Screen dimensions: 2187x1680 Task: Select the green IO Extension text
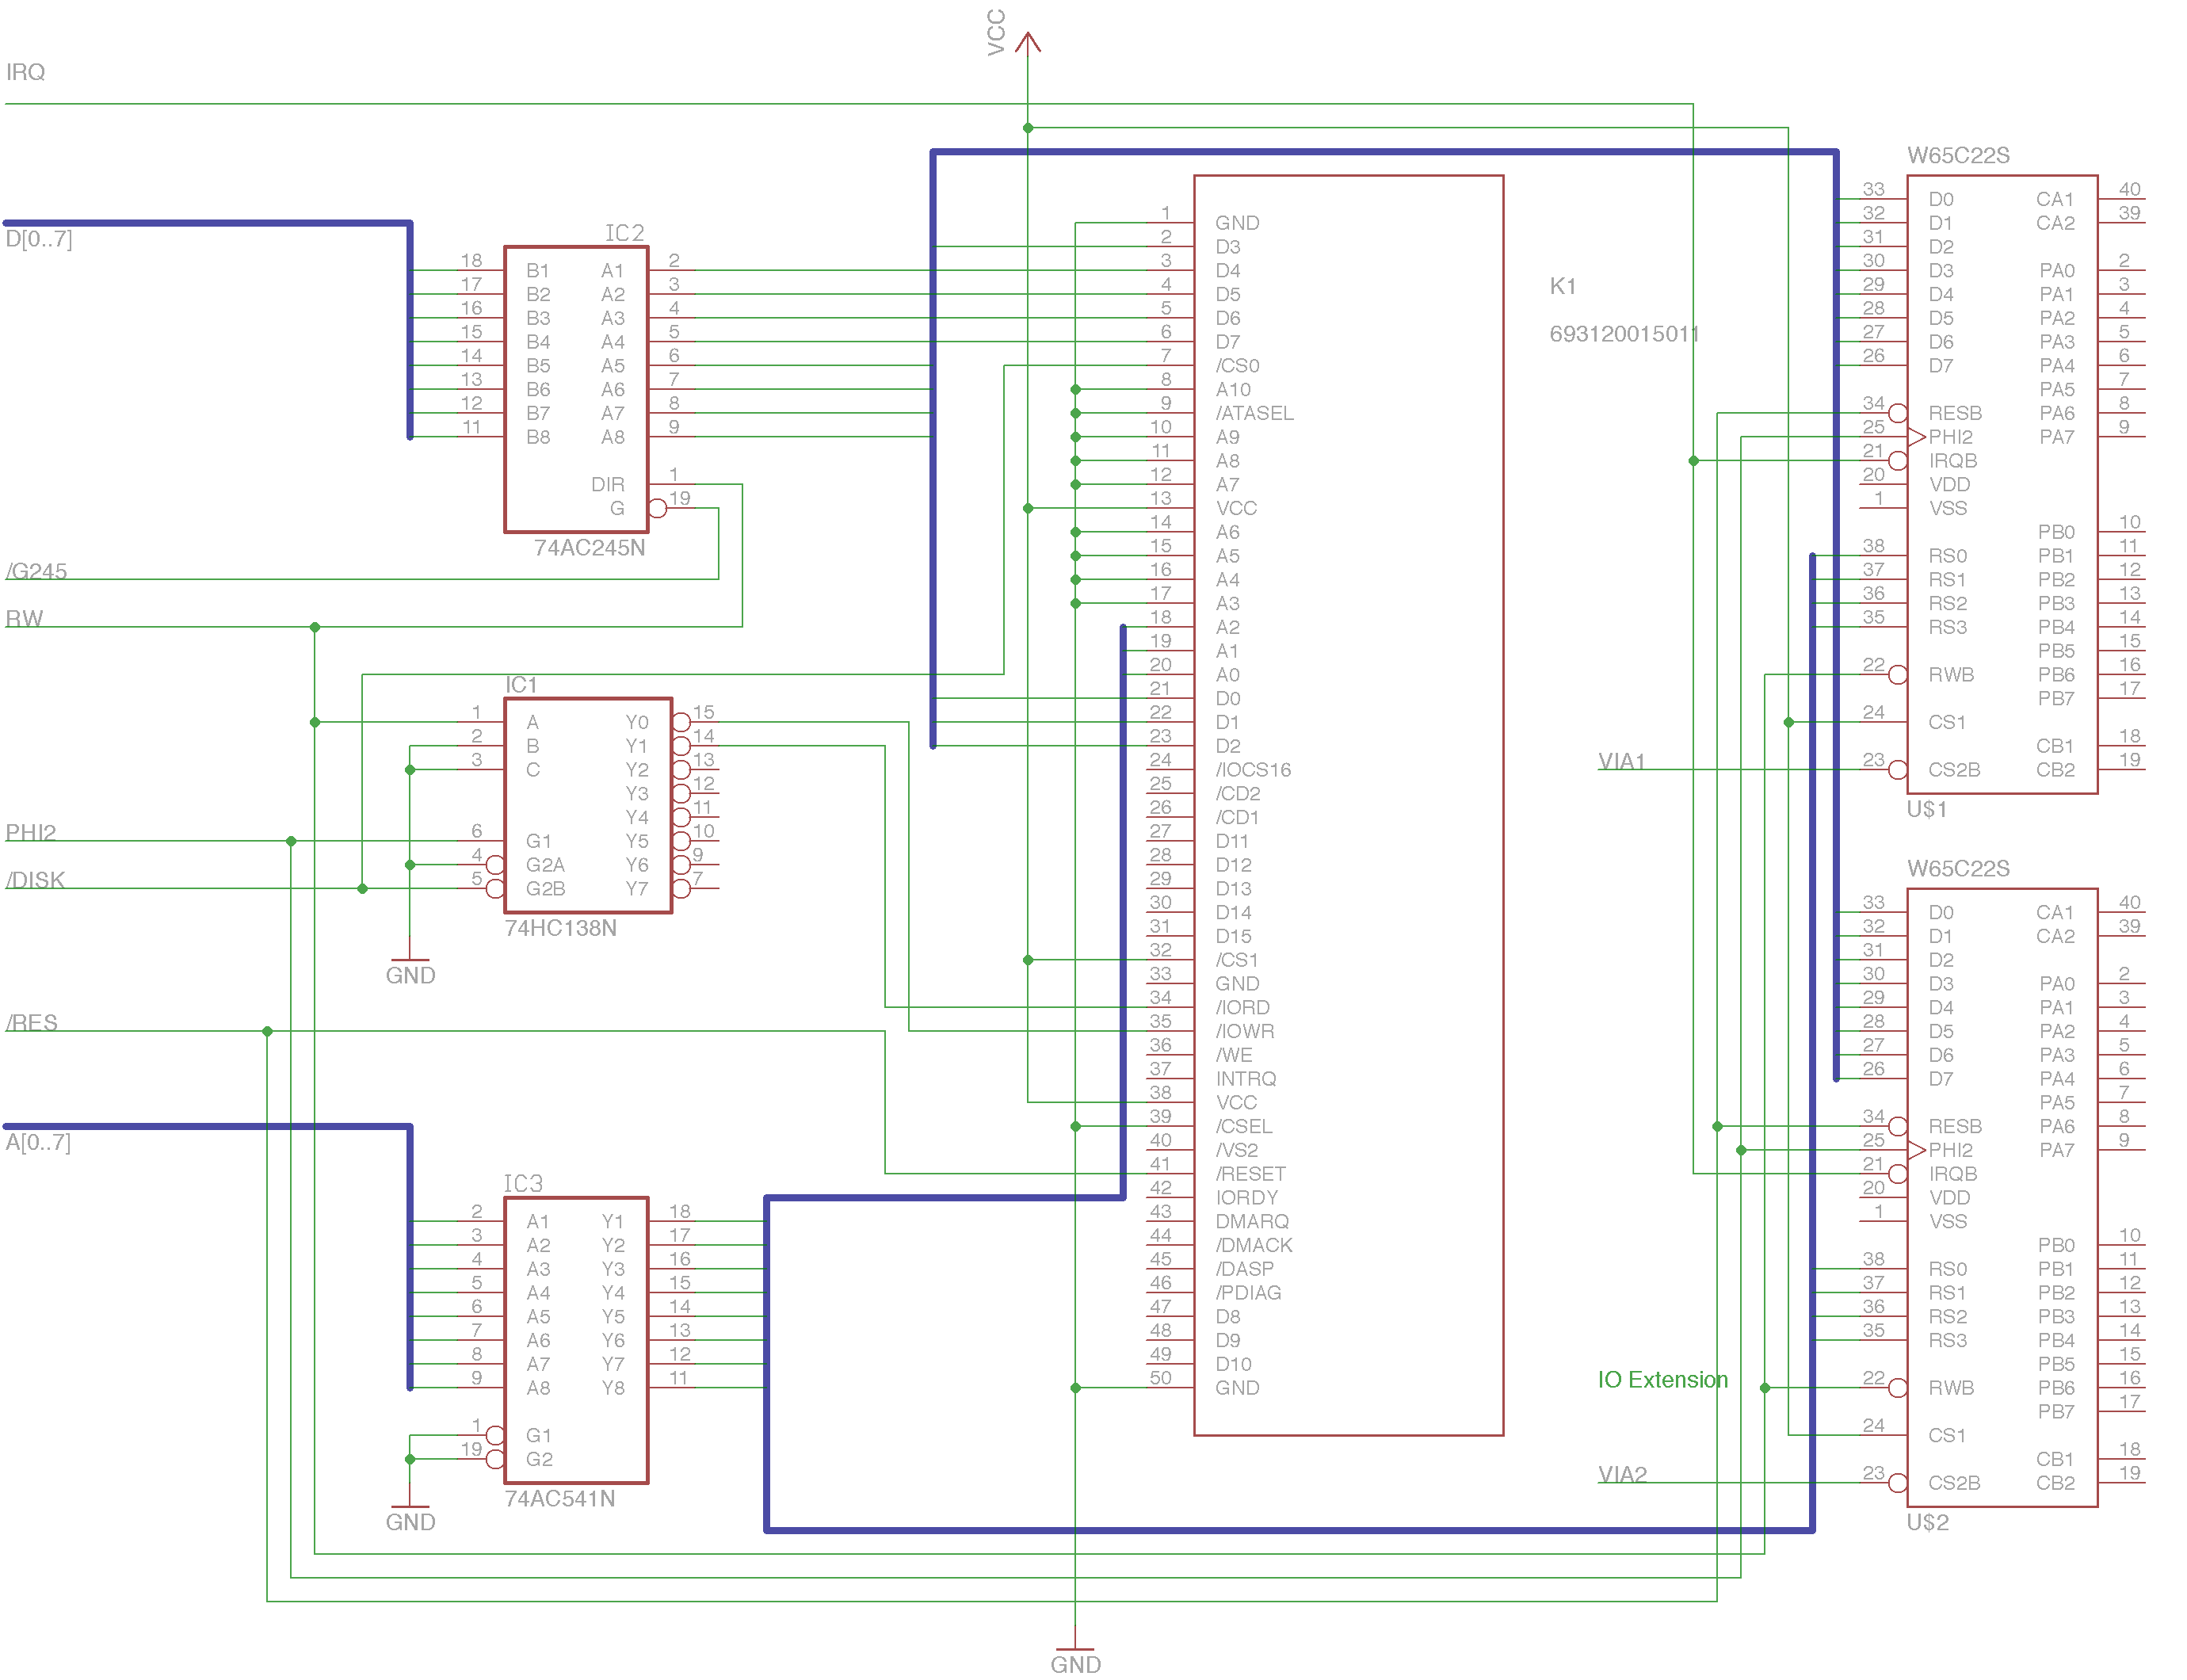[1662, 1379]
